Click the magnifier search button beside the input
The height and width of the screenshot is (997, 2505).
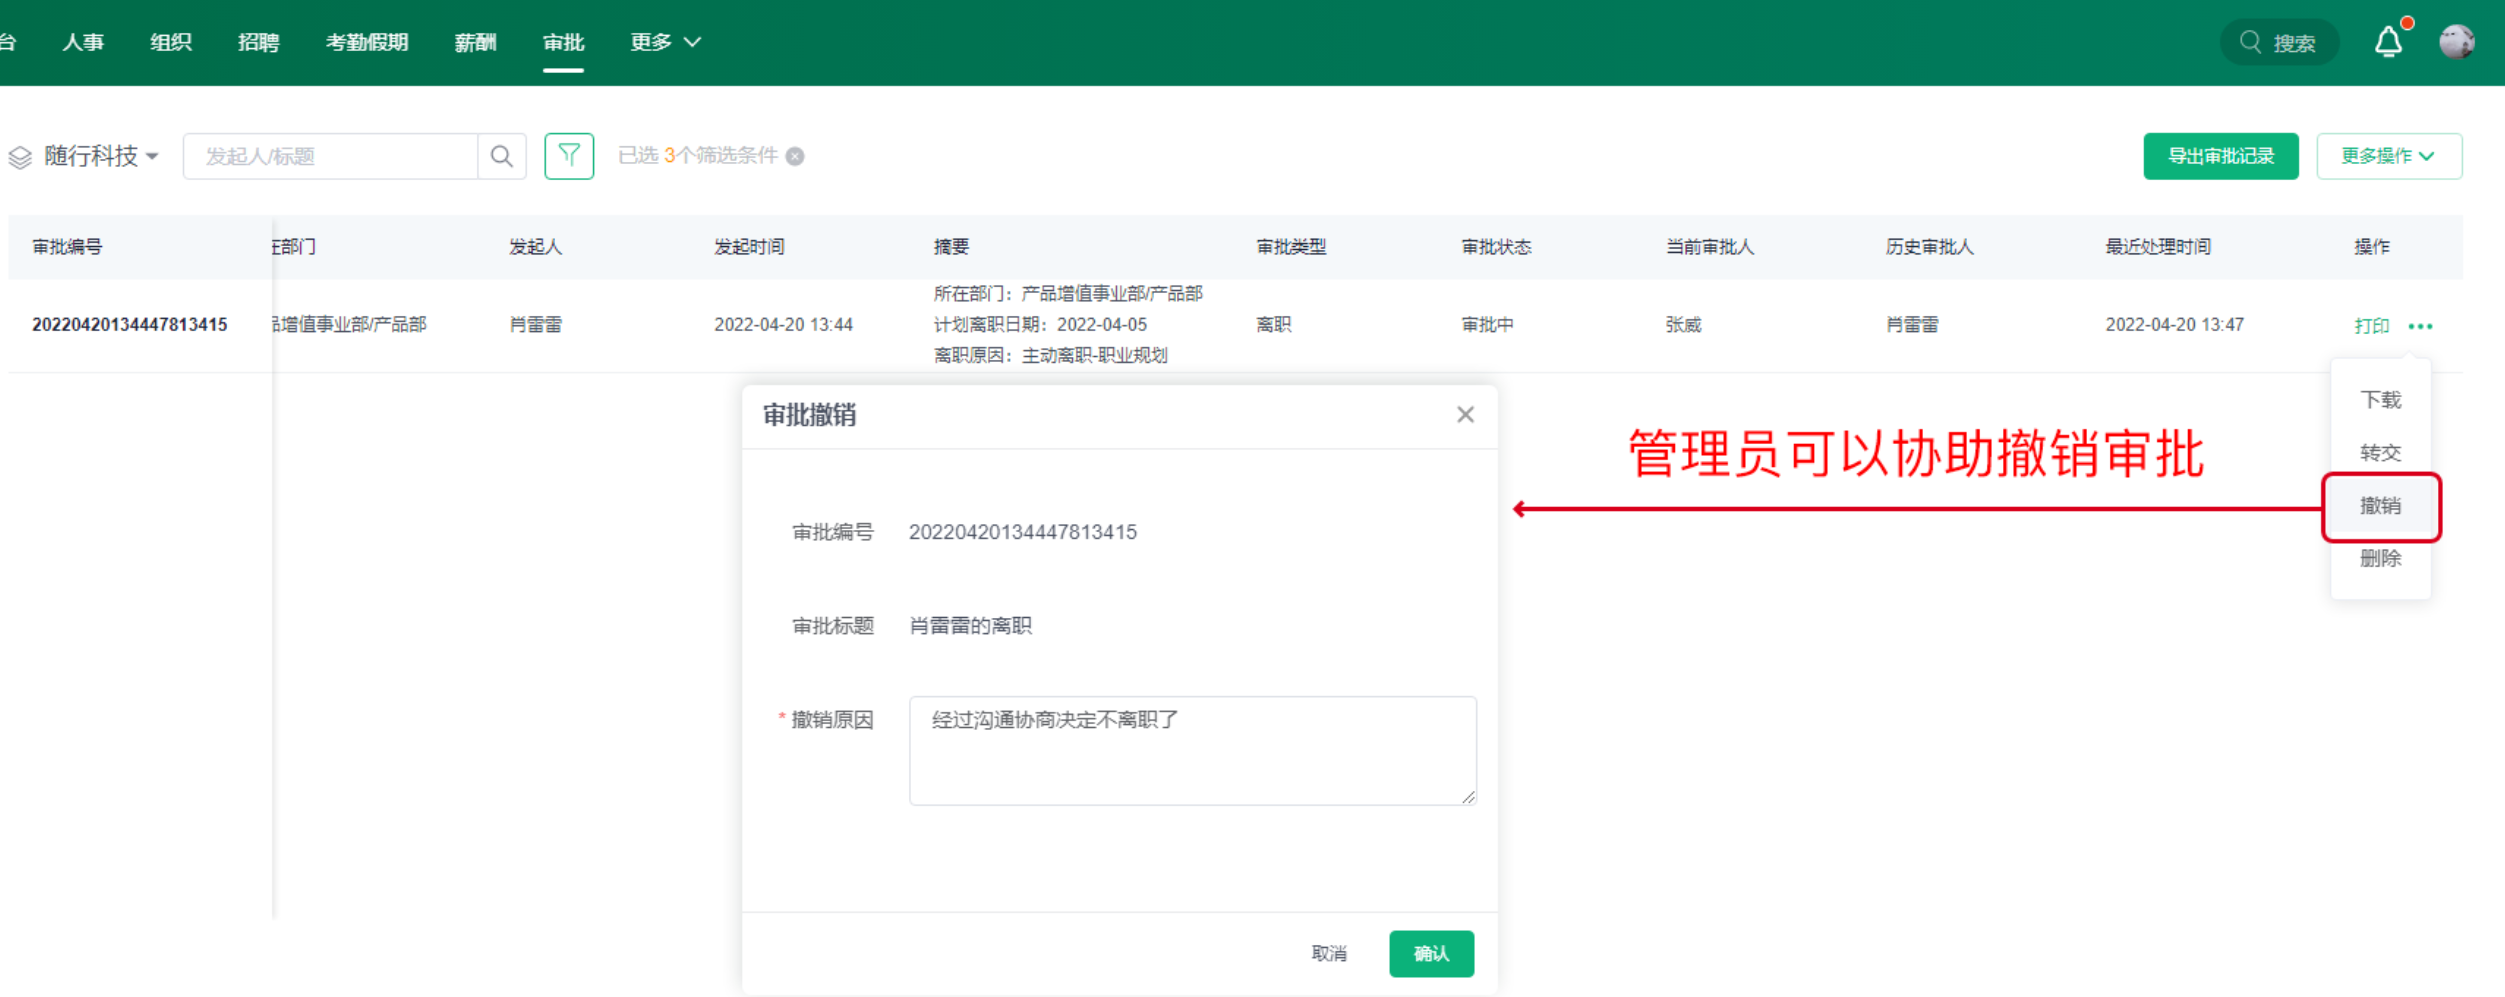(x=502, y=156)
